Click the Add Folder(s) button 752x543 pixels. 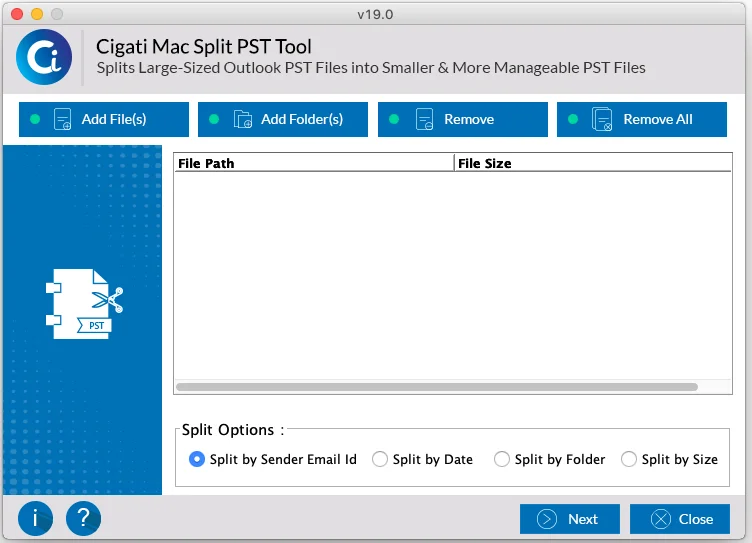tap(283, 119)
